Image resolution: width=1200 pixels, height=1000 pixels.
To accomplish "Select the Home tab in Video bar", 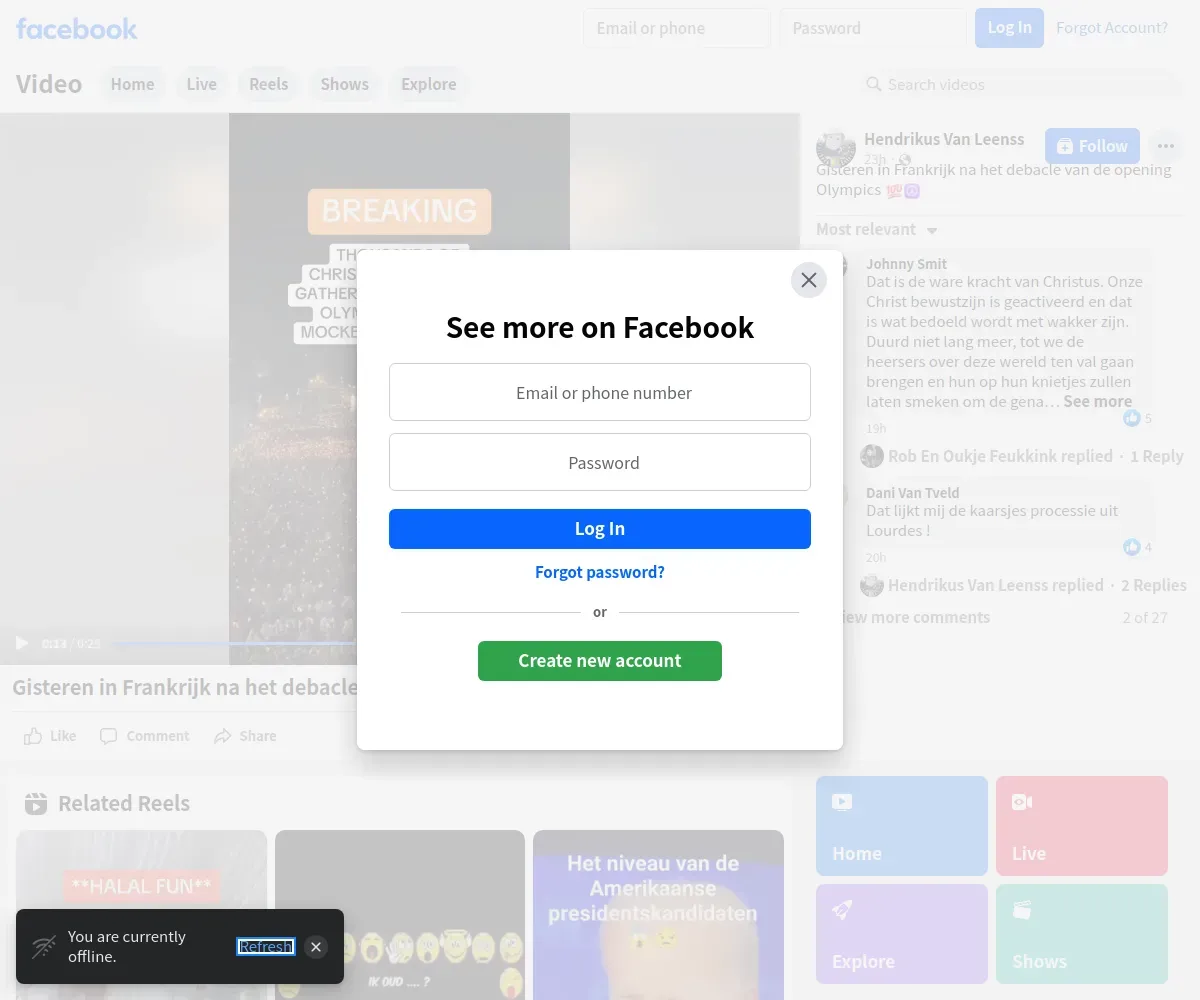I will [x=132, y=84].
